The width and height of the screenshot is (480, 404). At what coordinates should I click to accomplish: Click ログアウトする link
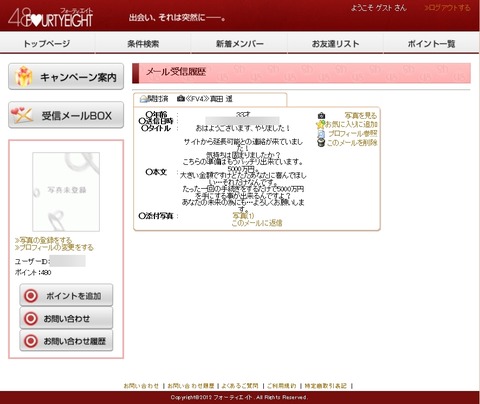coord(447,8)
